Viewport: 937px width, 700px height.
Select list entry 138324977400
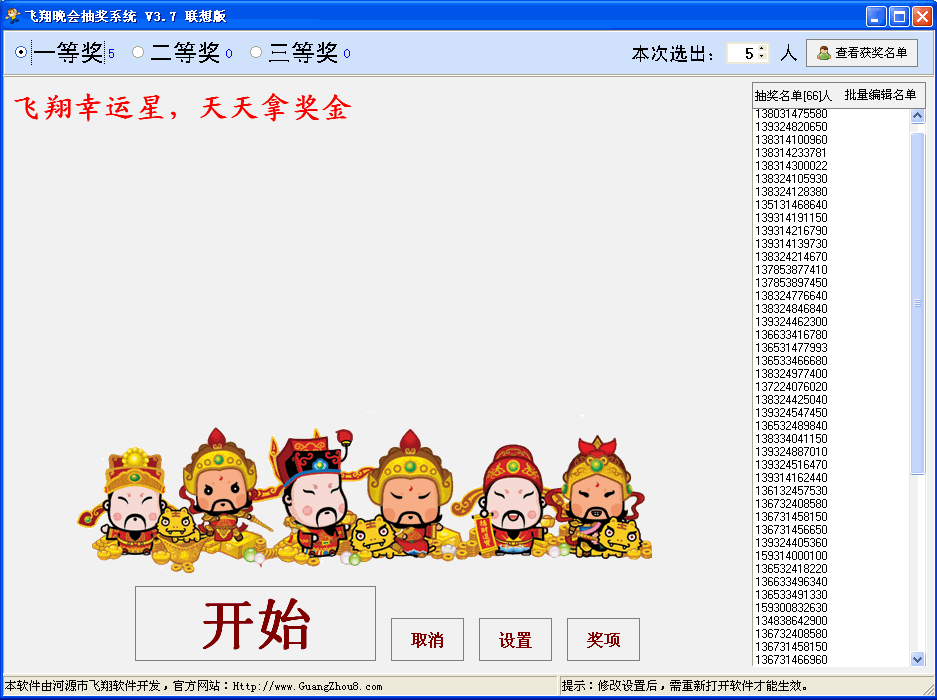(x=791, y=374)
